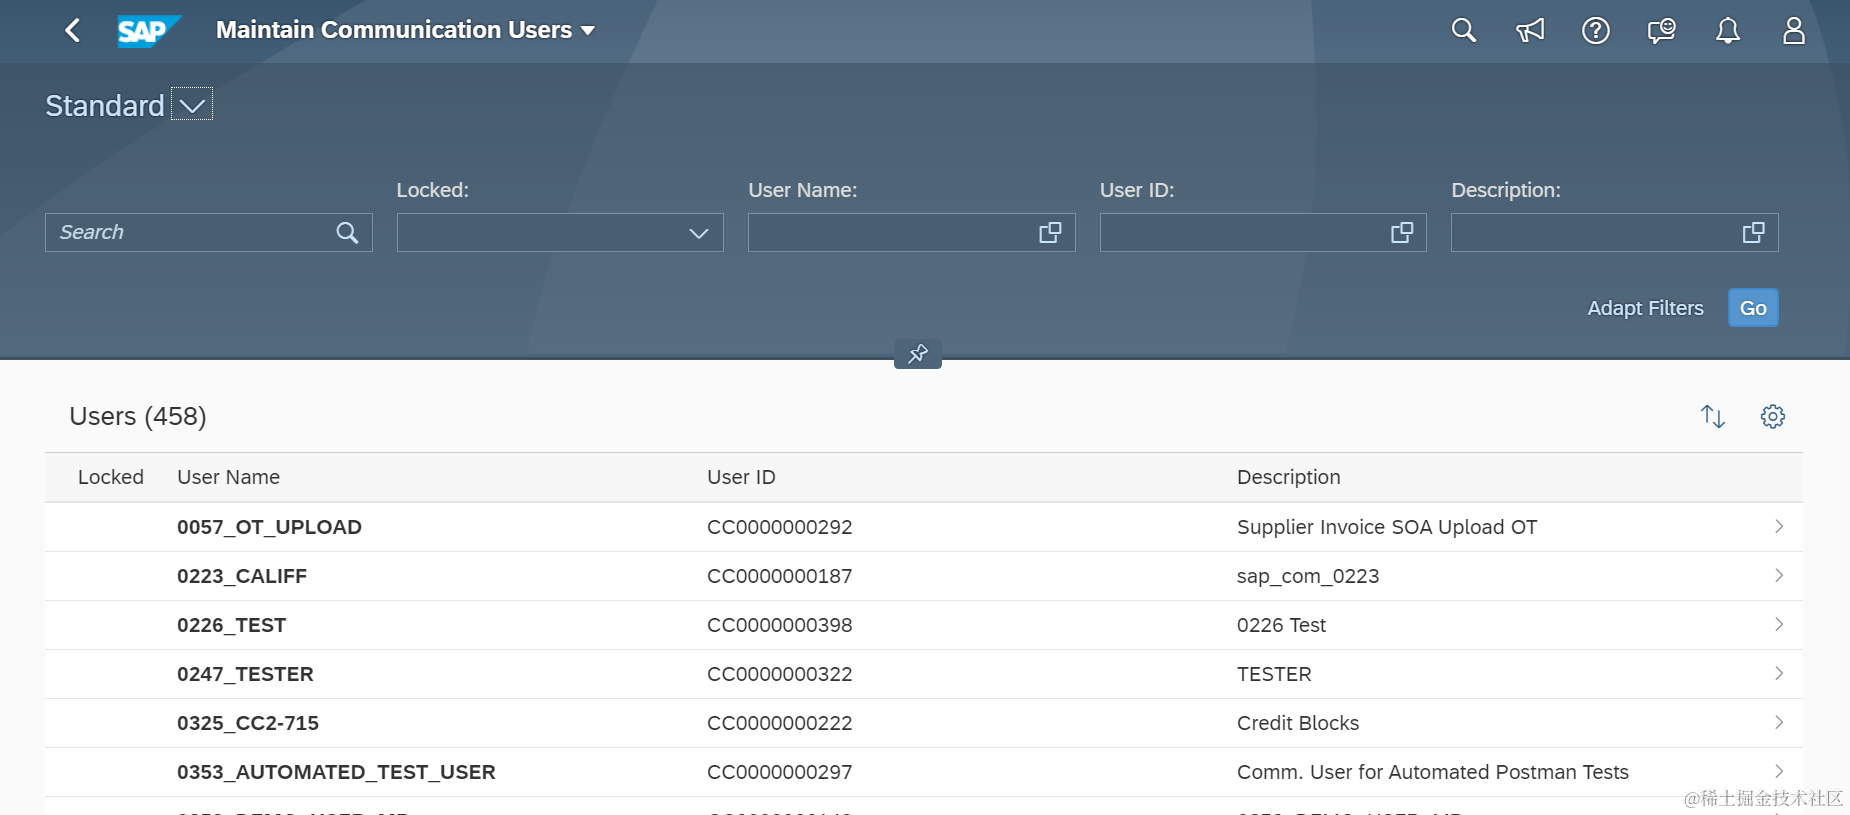Open row arrow for 0223_CALIFF
1850x815 pixels.
pos(1779,575)
